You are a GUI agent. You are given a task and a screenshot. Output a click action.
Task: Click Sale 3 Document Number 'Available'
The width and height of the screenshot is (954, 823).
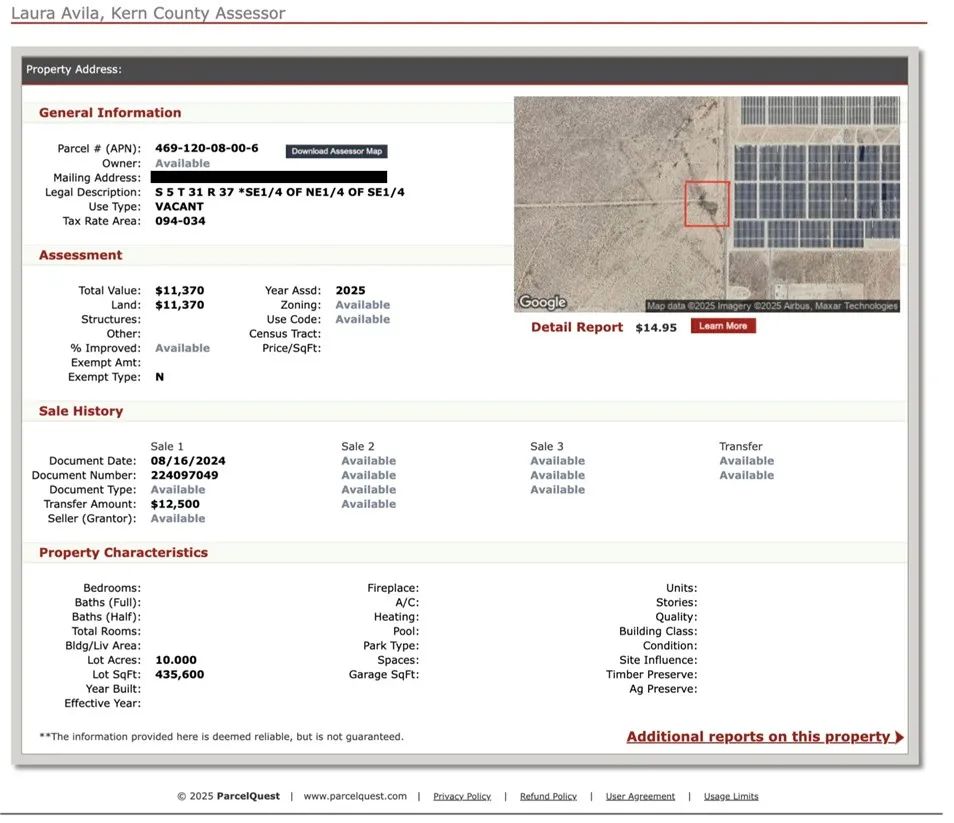coord(557,476)
